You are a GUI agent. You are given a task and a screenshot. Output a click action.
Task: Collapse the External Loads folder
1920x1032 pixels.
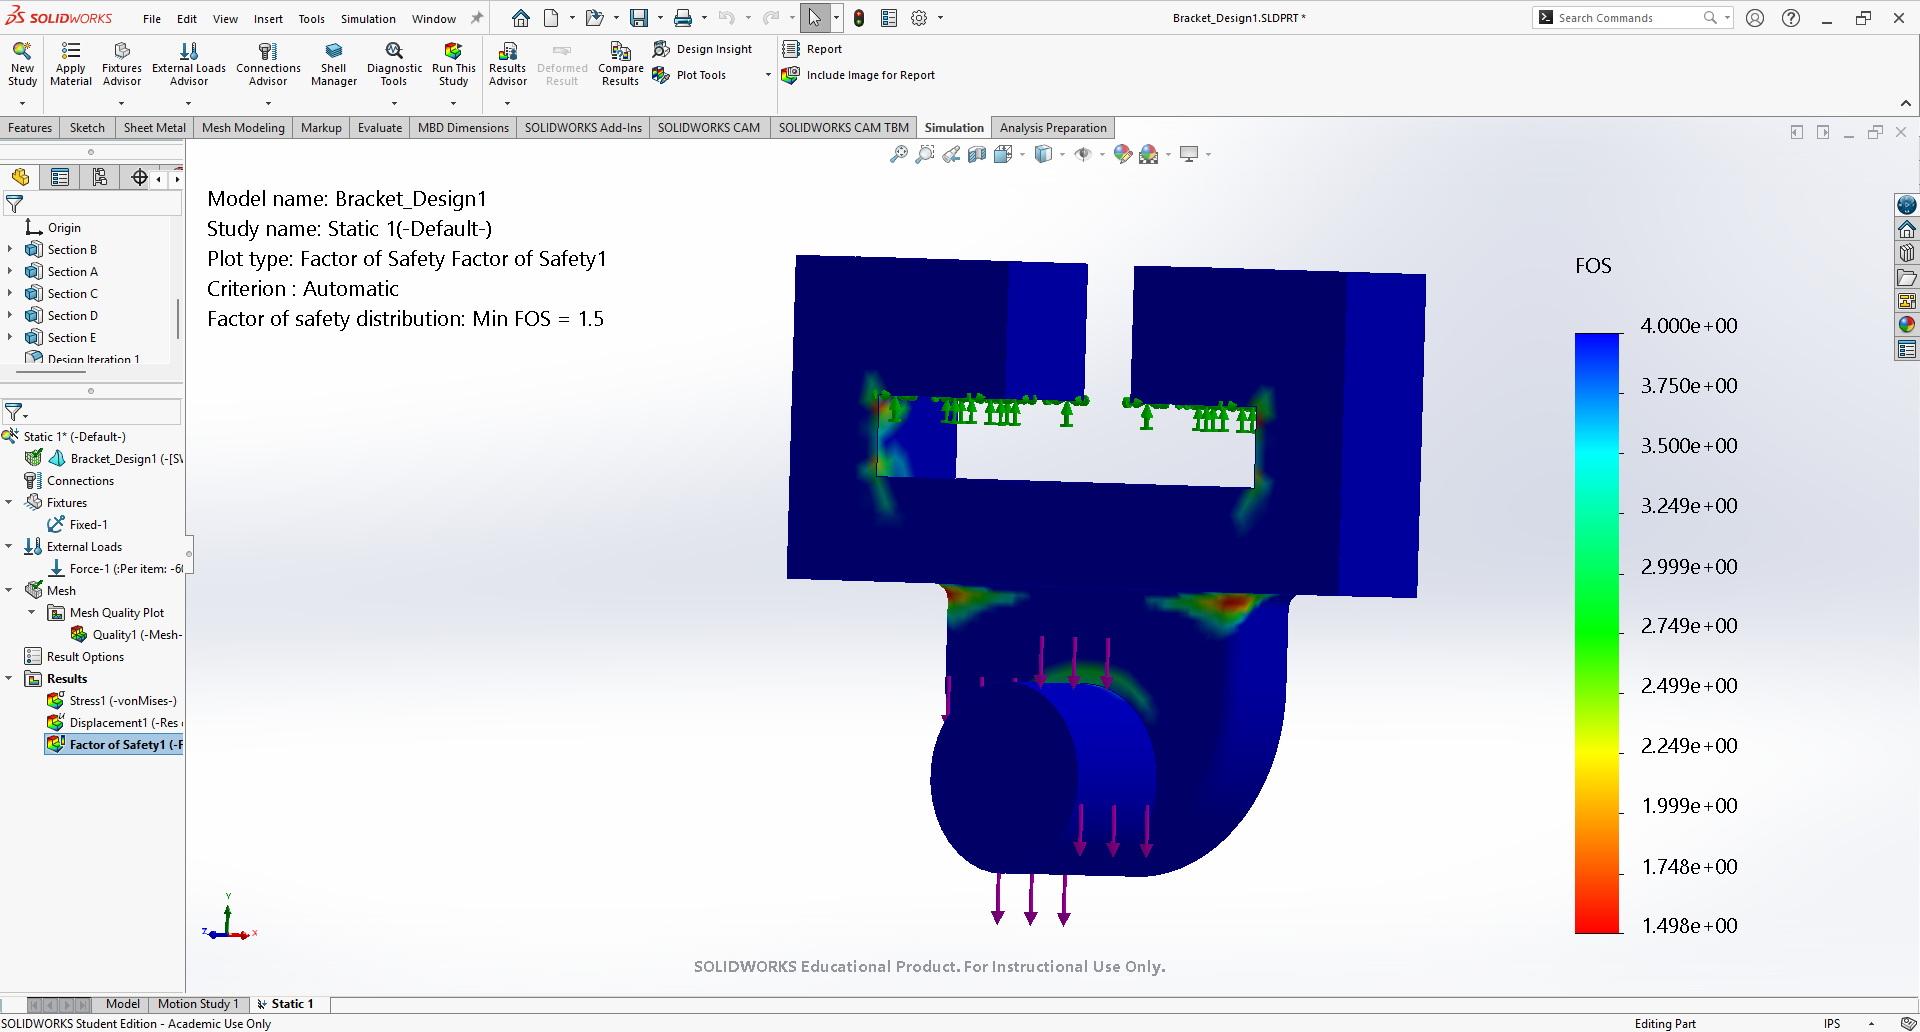point(9,547)
